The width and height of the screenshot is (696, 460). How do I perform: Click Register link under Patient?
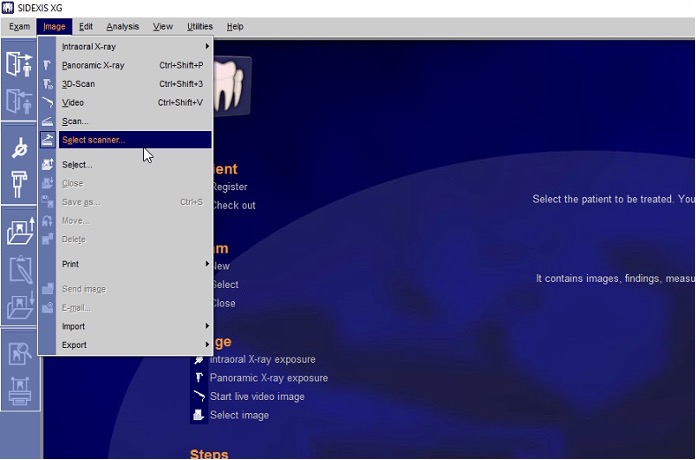pyautogui.click(x=229, y=187)
